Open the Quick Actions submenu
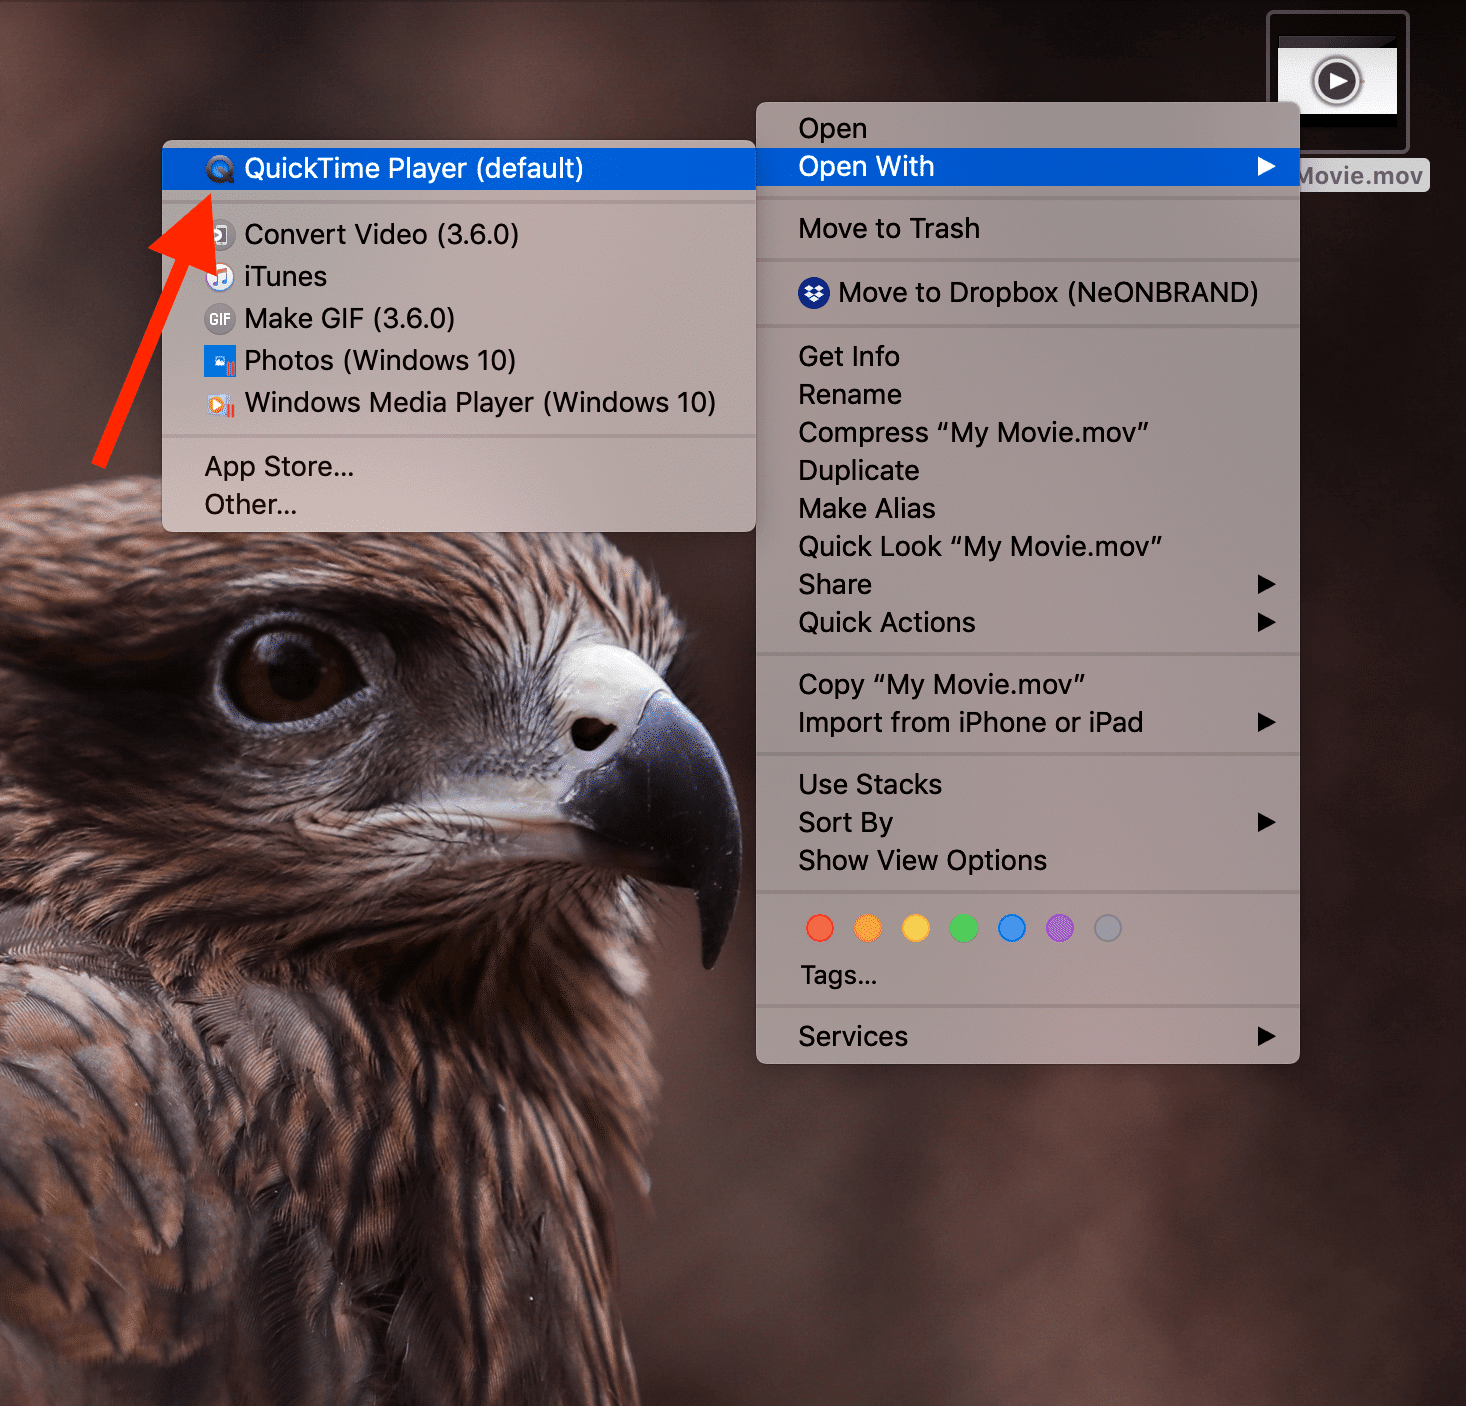Viewport: 1466px width, 1406px height. (886, 622)
